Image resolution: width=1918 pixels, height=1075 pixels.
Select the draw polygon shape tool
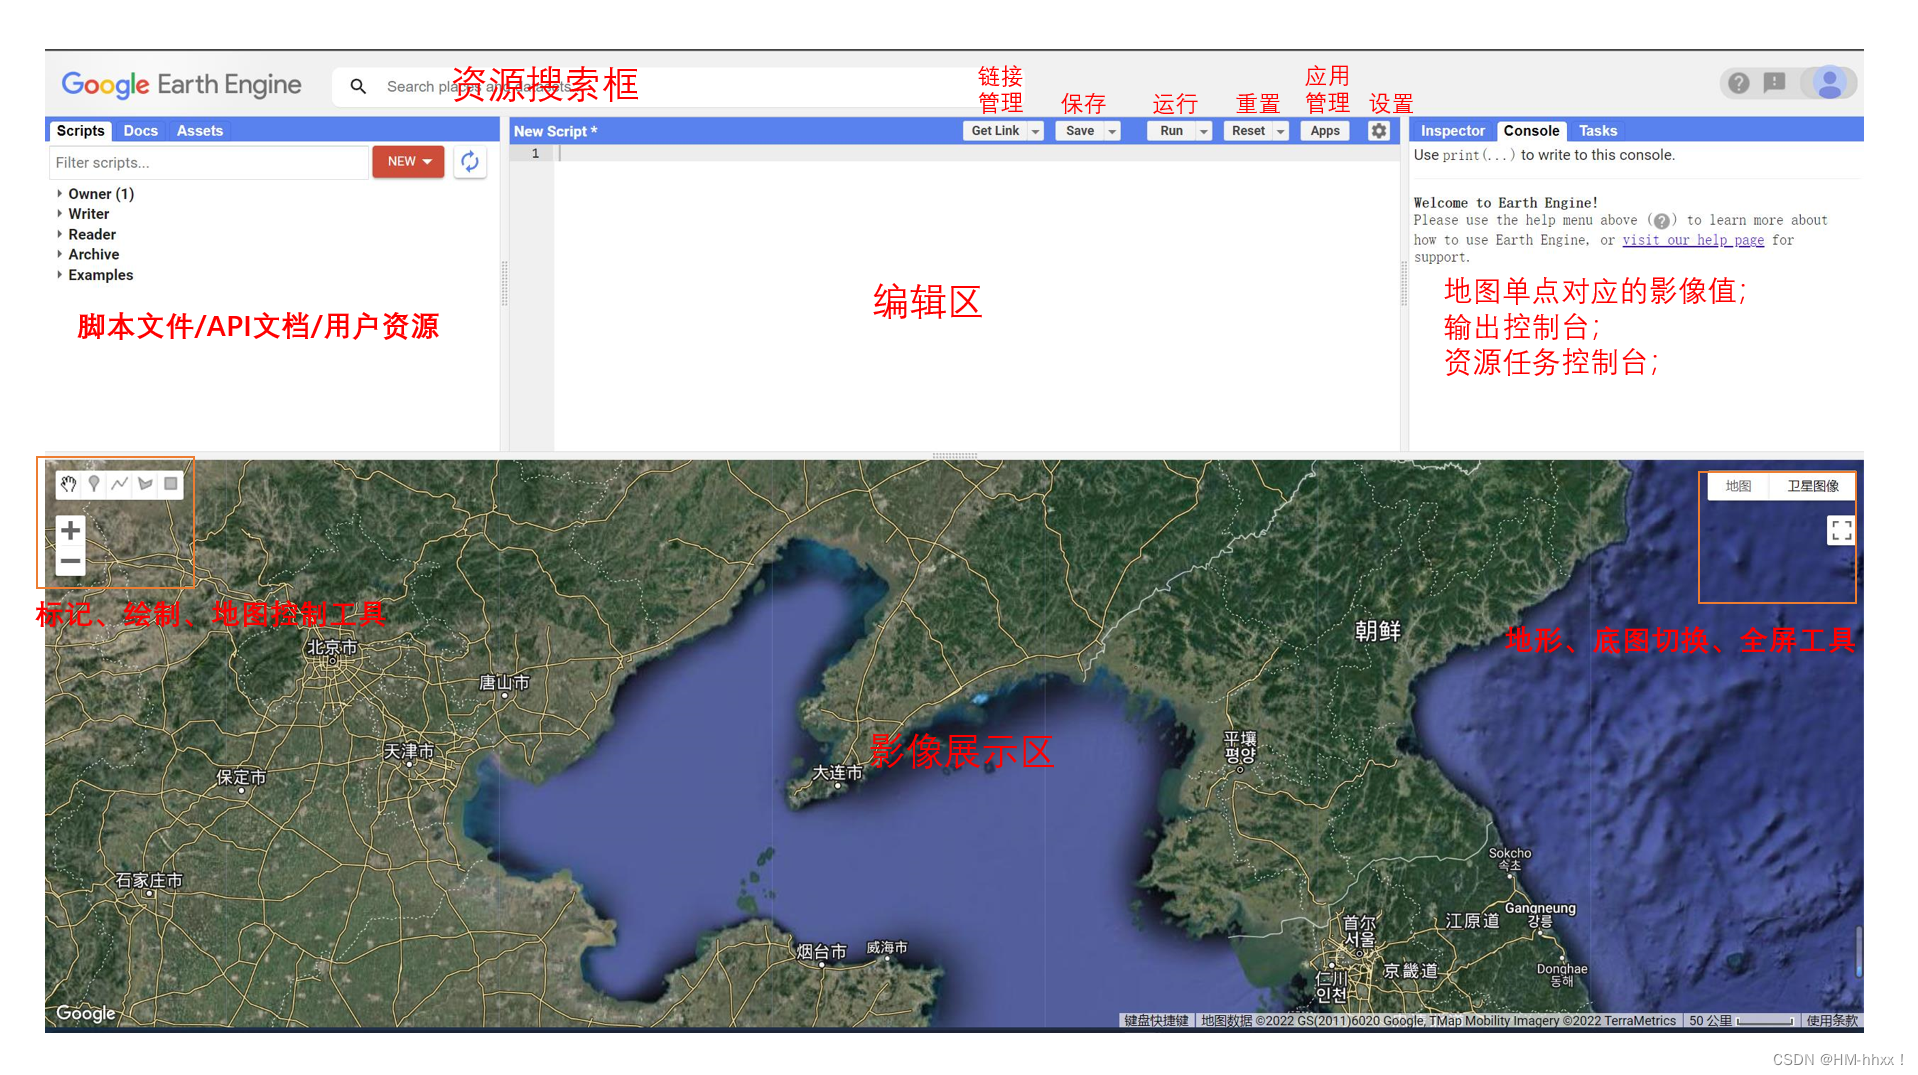coord(145,484)
